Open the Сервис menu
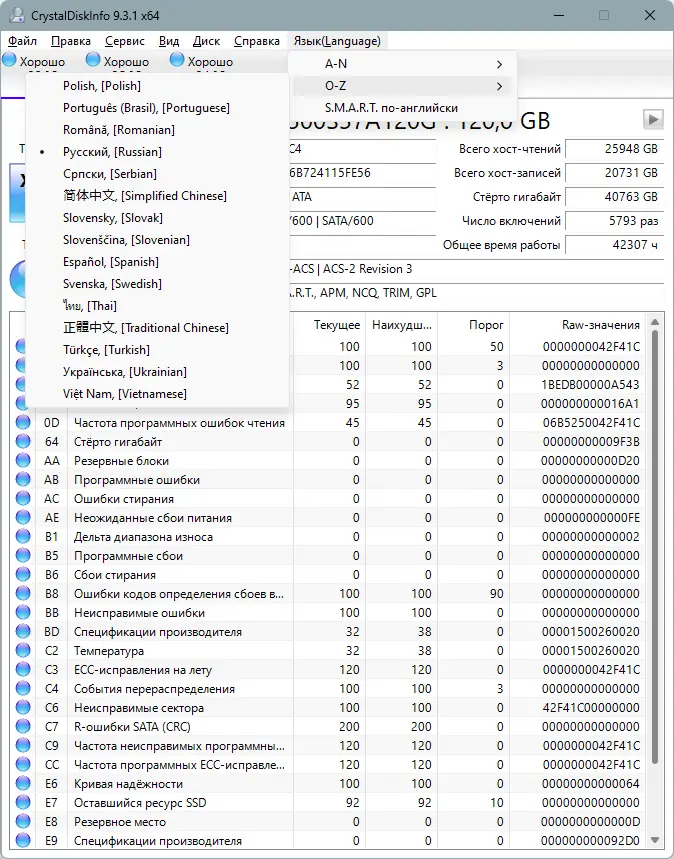The image size is (674, 859). point(125,41)
